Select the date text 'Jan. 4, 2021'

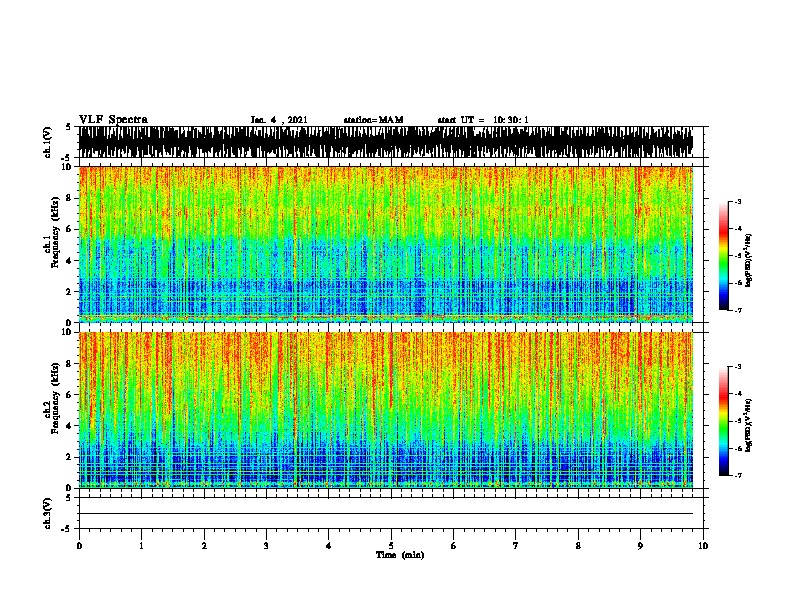click(279, 120)
